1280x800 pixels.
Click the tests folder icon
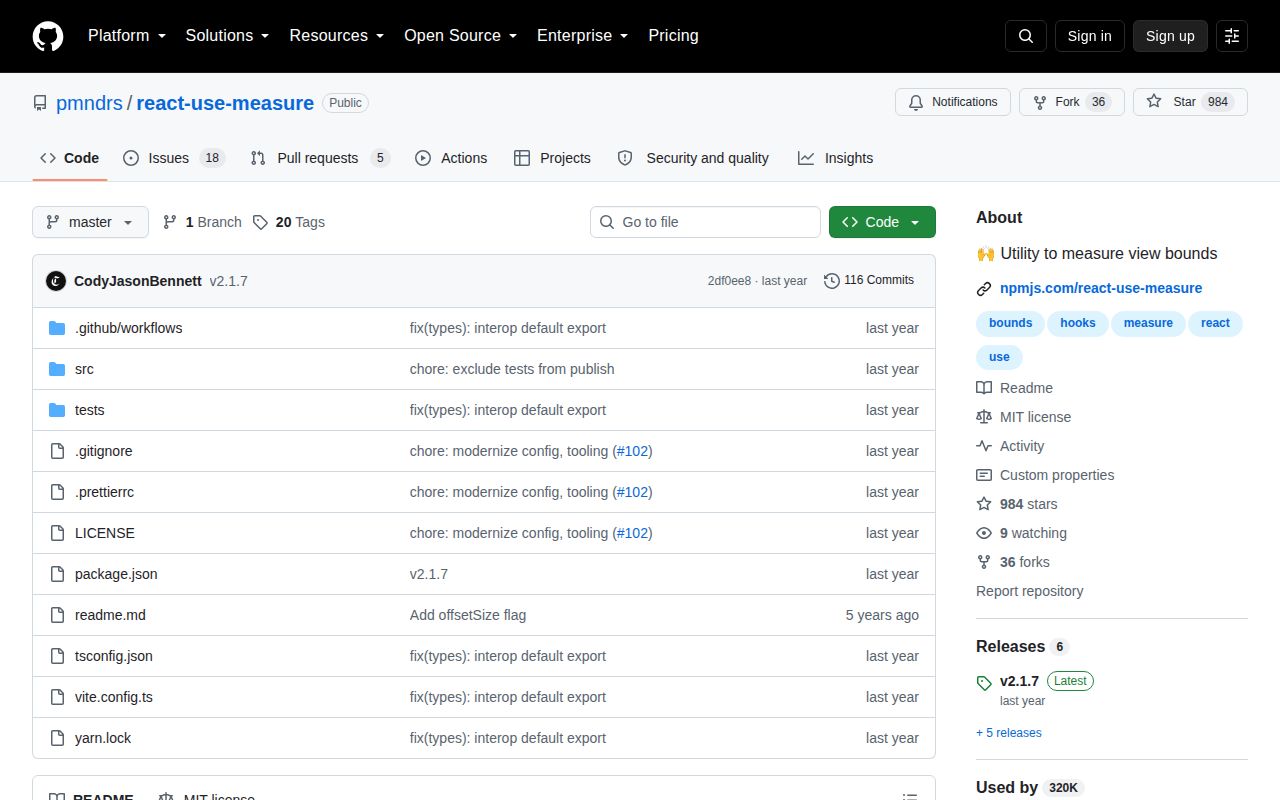pyautogui.click(x=57, y=410)
